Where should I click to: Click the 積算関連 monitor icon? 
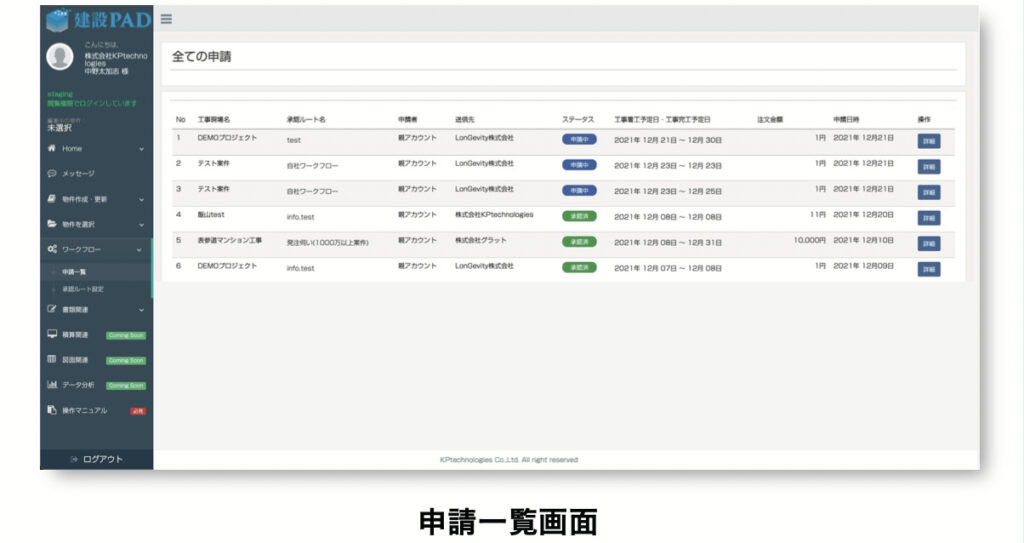52,334
